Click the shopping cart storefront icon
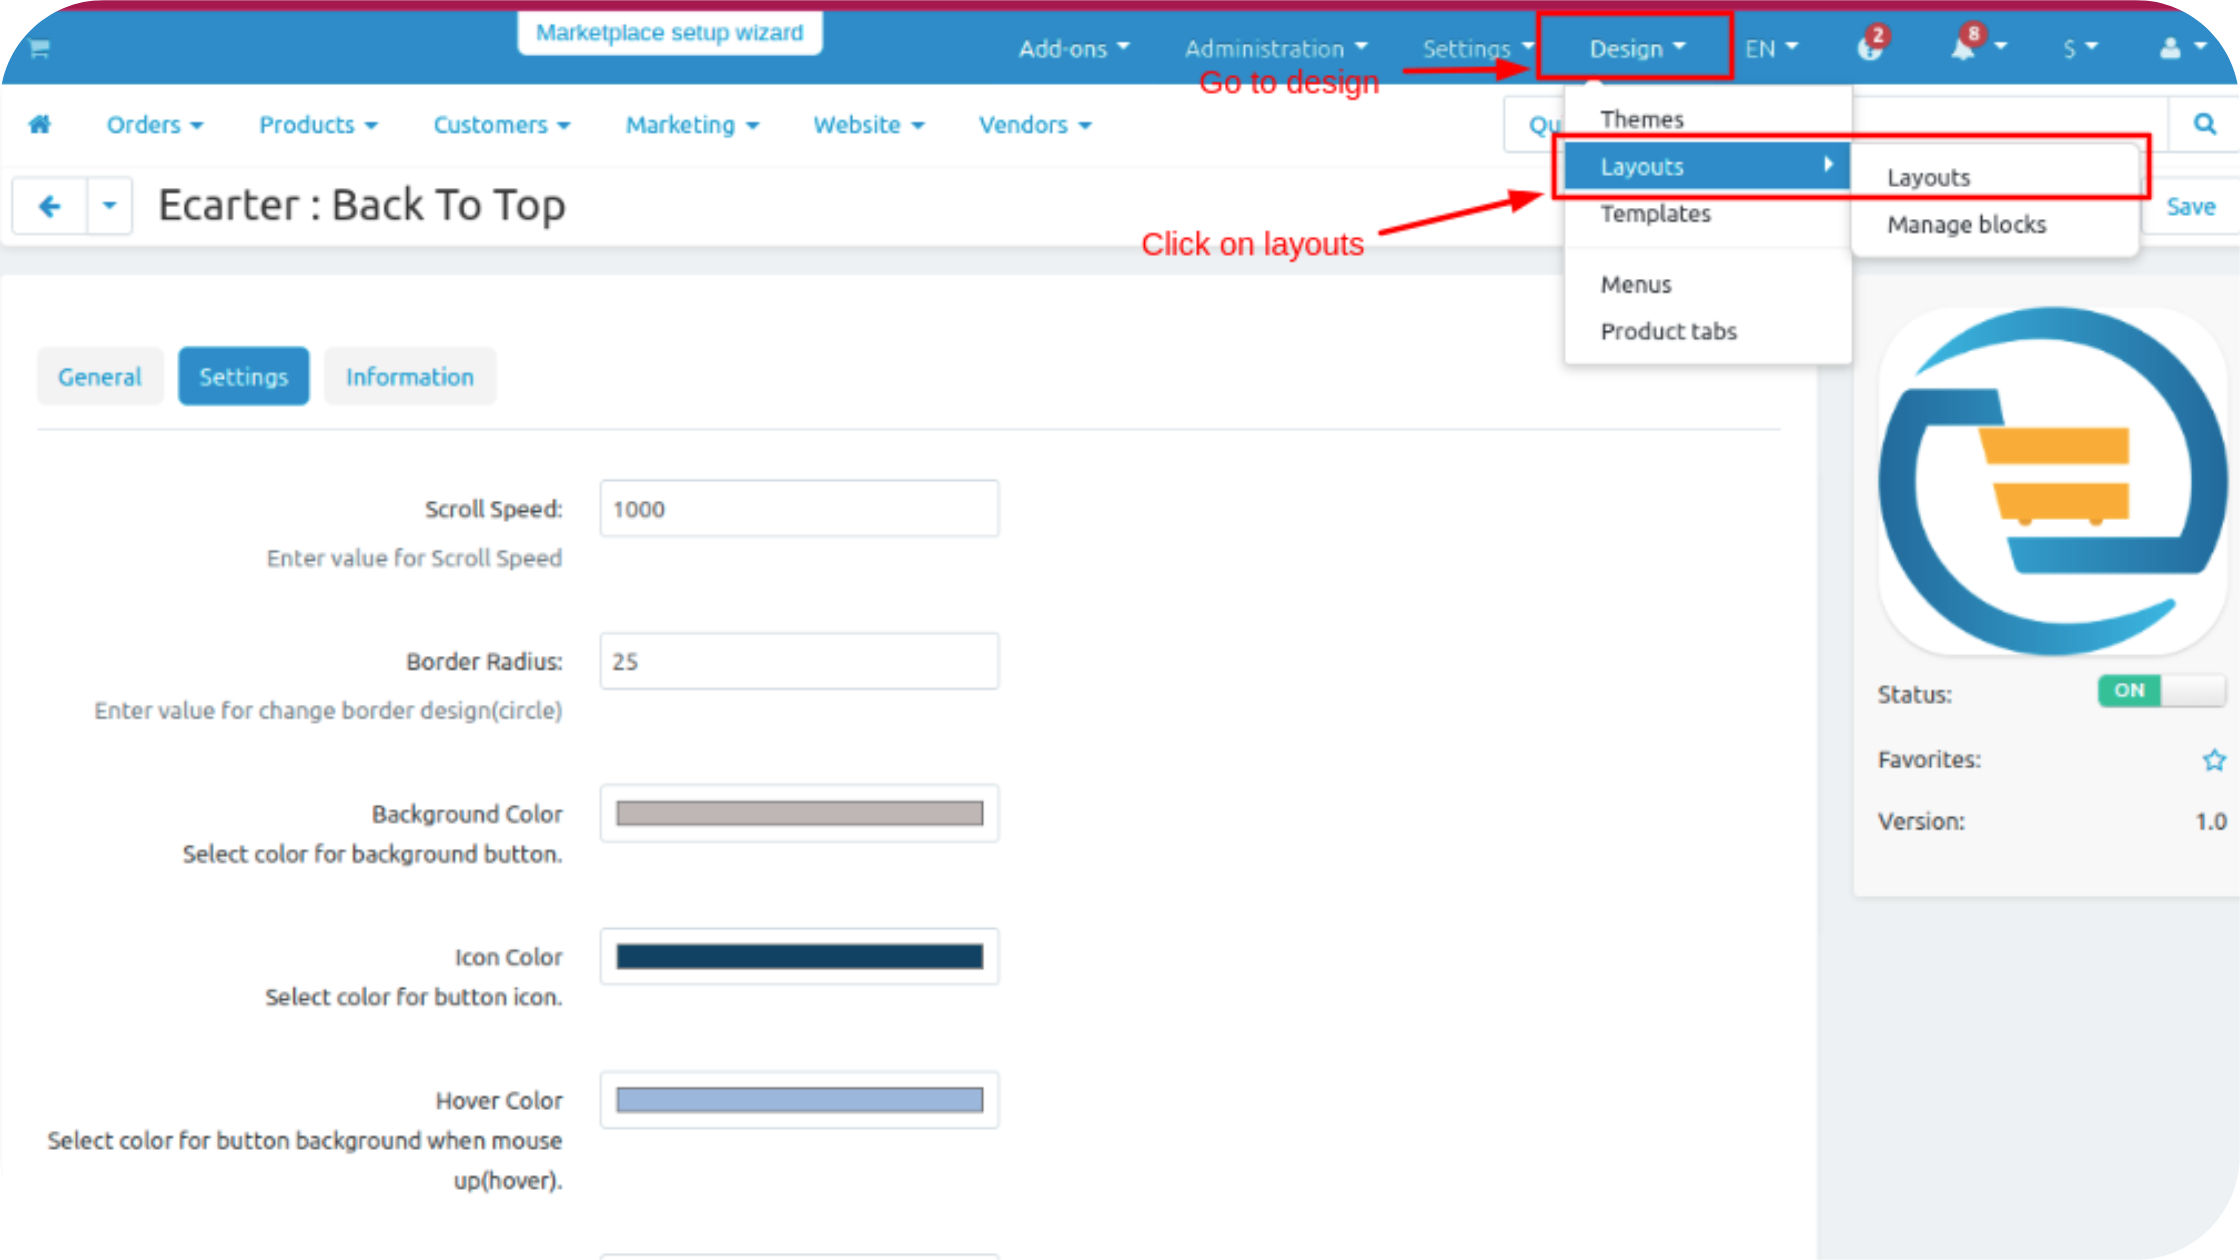This screenshot has height=1260, width=2240. pos(40,48)
